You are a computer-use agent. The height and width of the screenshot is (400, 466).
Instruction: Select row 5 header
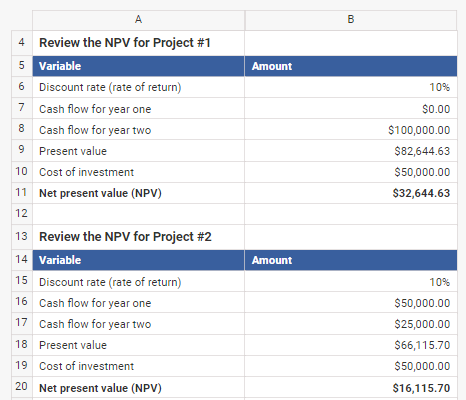tap(22, 66)
